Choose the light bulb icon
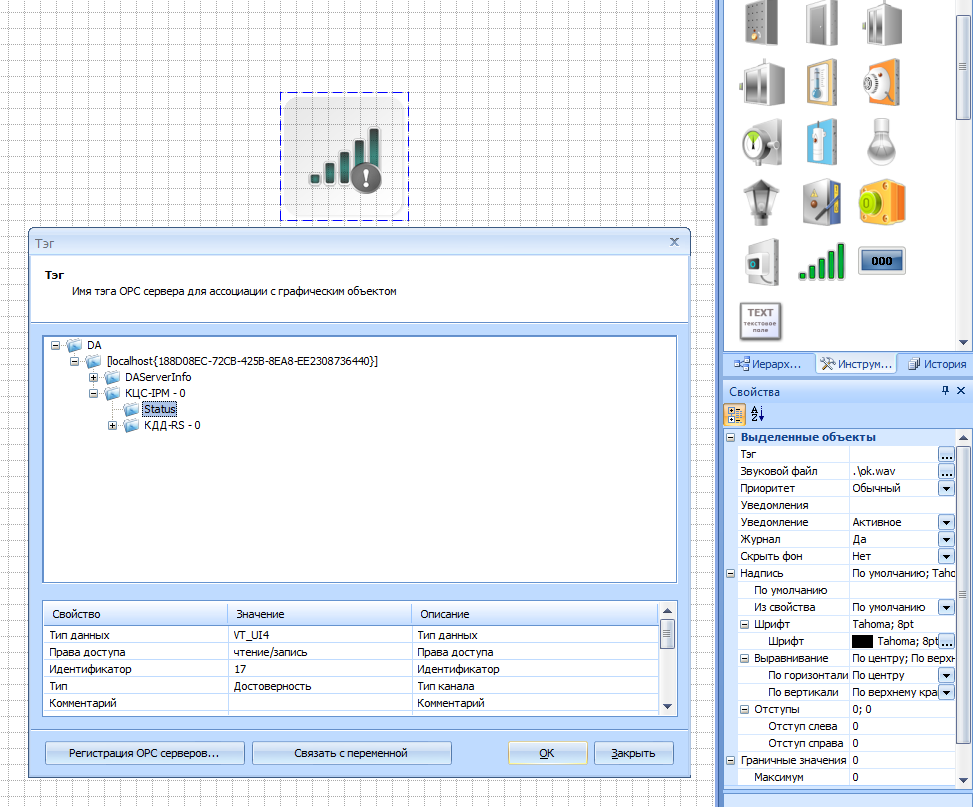Screen dimensions: 973x807 point(881,142)
